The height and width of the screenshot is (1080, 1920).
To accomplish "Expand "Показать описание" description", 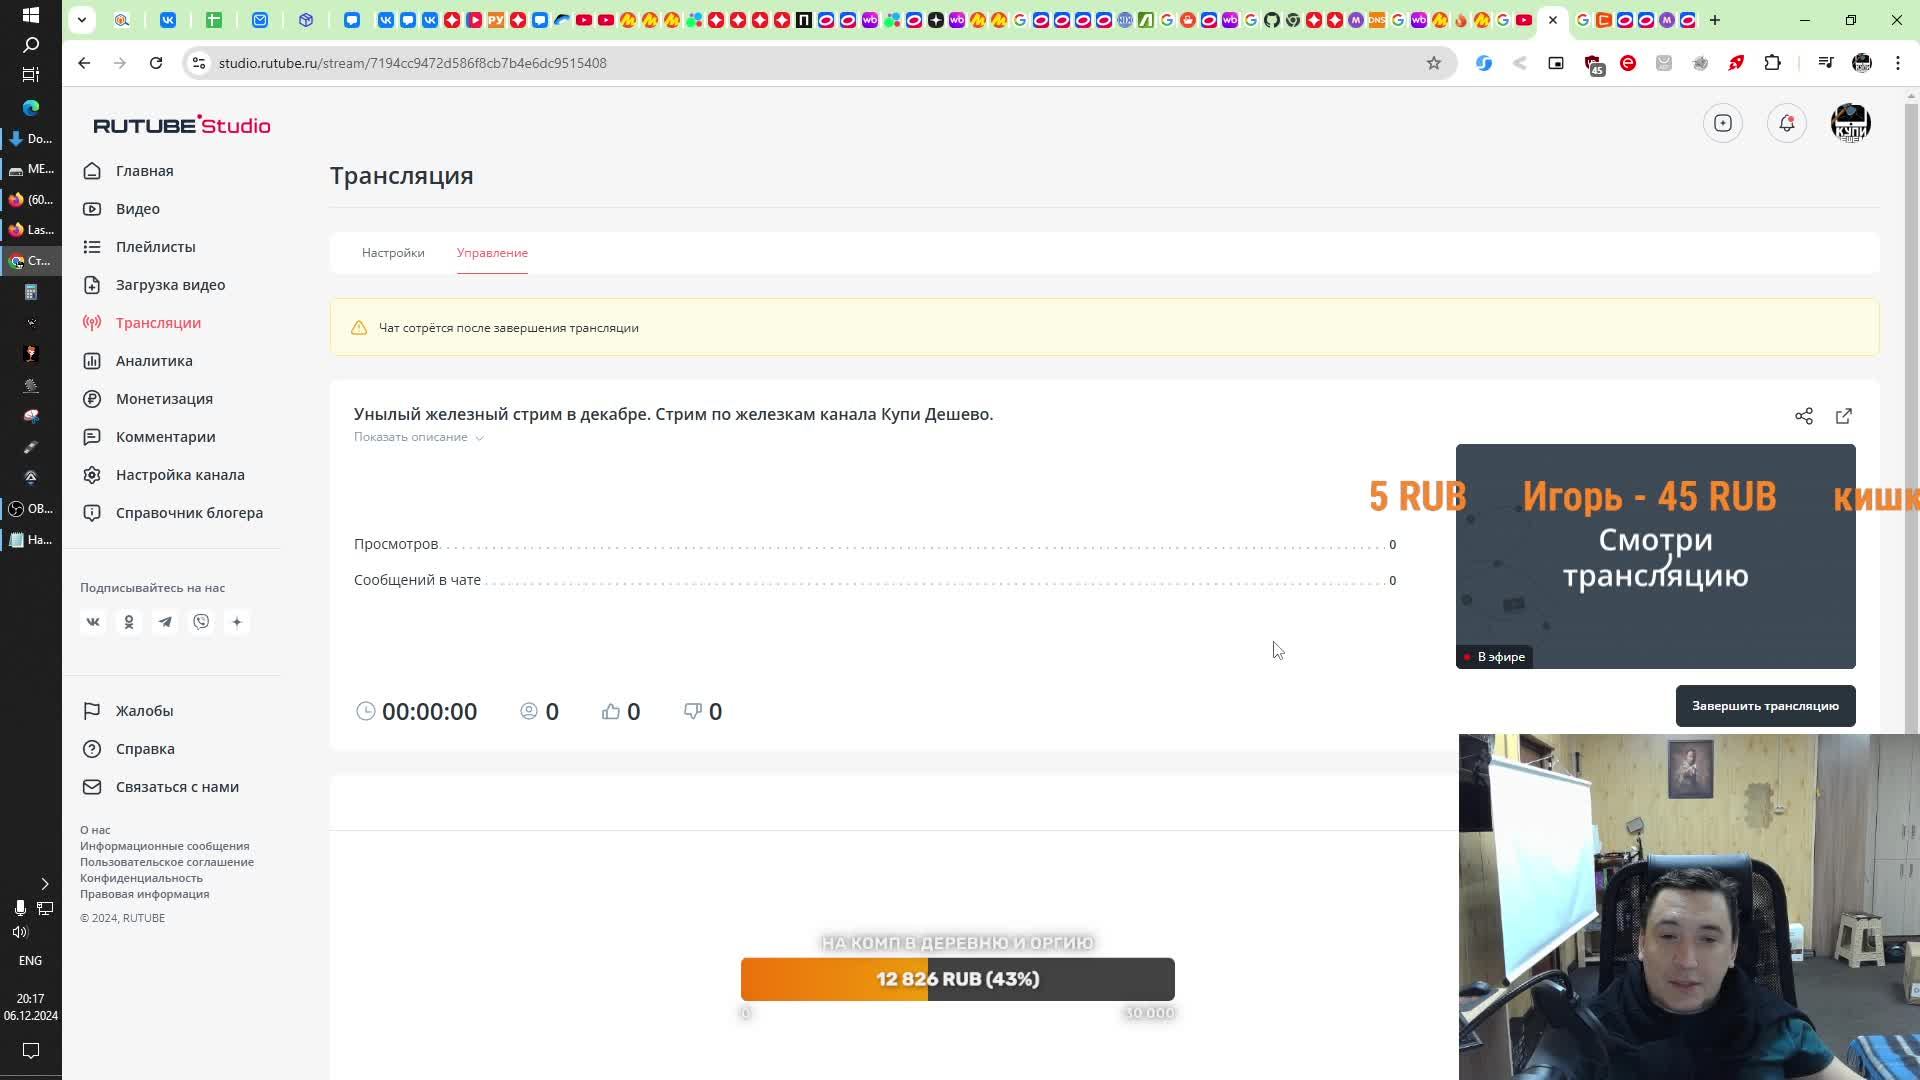I will (418, 437).
